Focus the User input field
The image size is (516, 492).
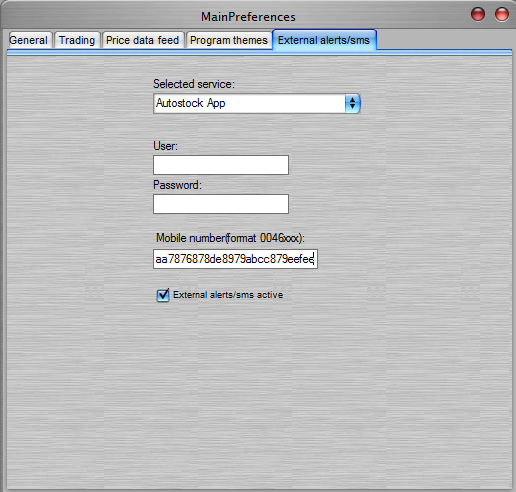pyautogui.click(x=221, y=165)
